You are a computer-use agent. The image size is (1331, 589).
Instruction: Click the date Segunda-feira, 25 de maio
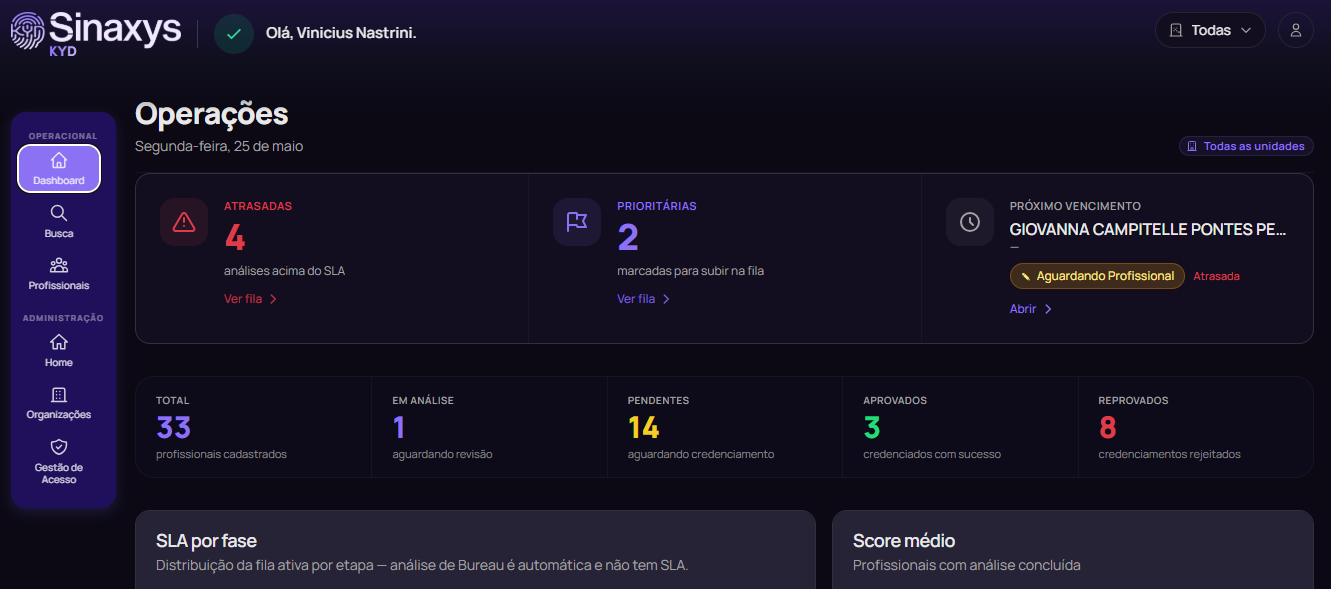219,146
